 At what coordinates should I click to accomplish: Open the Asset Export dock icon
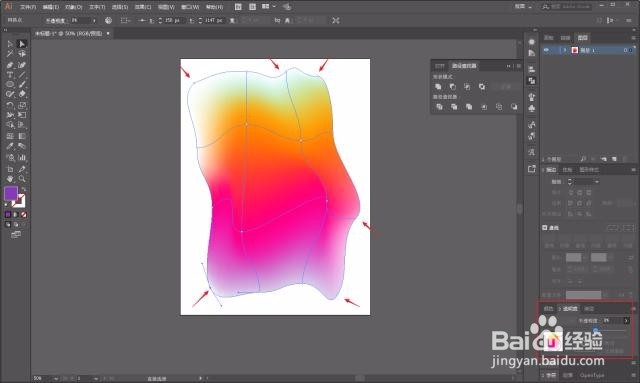coord(531,169)
